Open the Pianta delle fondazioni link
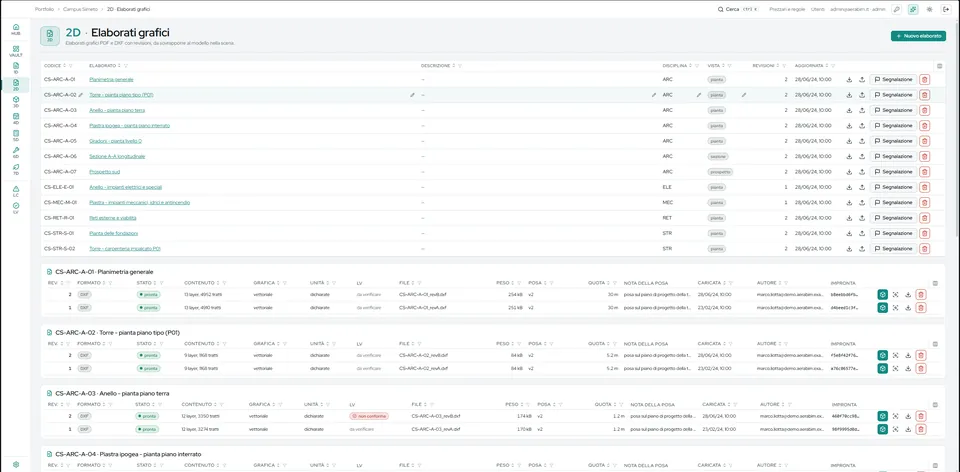The width and height of the screenshot is (960, 472). (114, 233)
